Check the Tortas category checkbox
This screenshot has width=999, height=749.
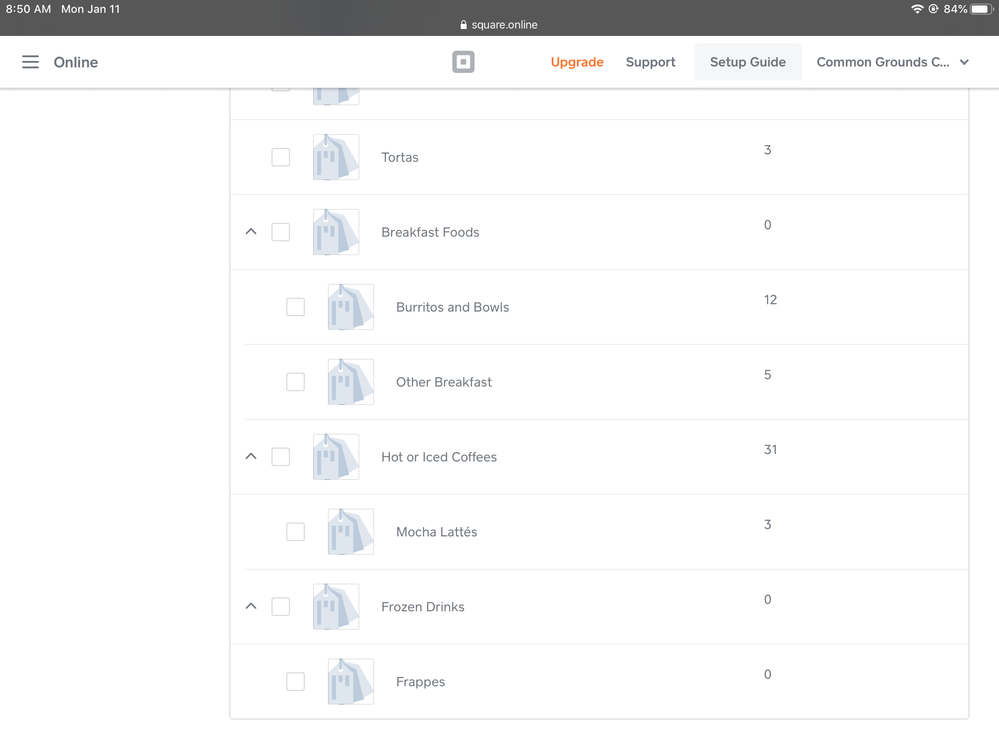tap(281, 157)
